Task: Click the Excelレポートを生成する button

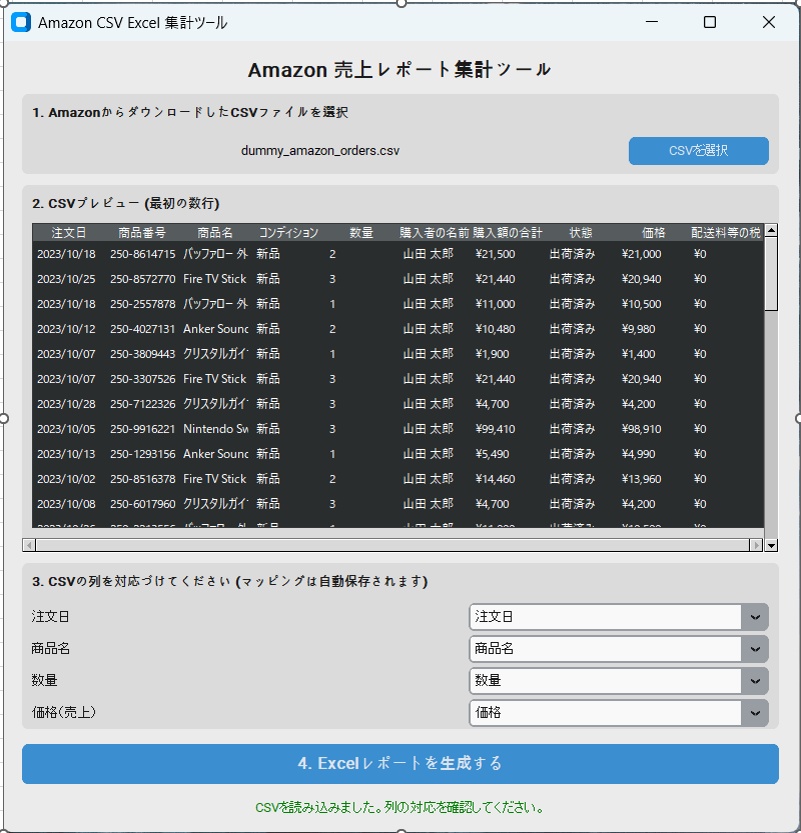Action: (x=400, y=763)
